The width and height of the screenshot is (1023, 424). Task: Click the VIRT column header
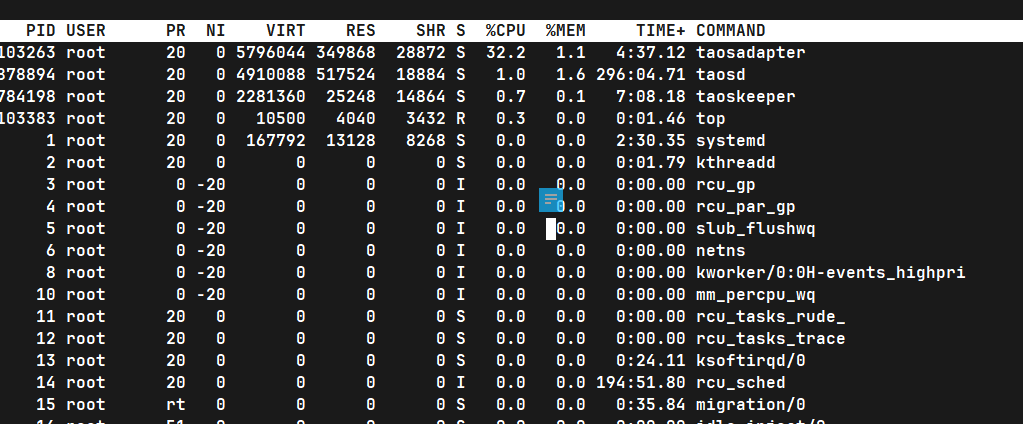point(286,31)
